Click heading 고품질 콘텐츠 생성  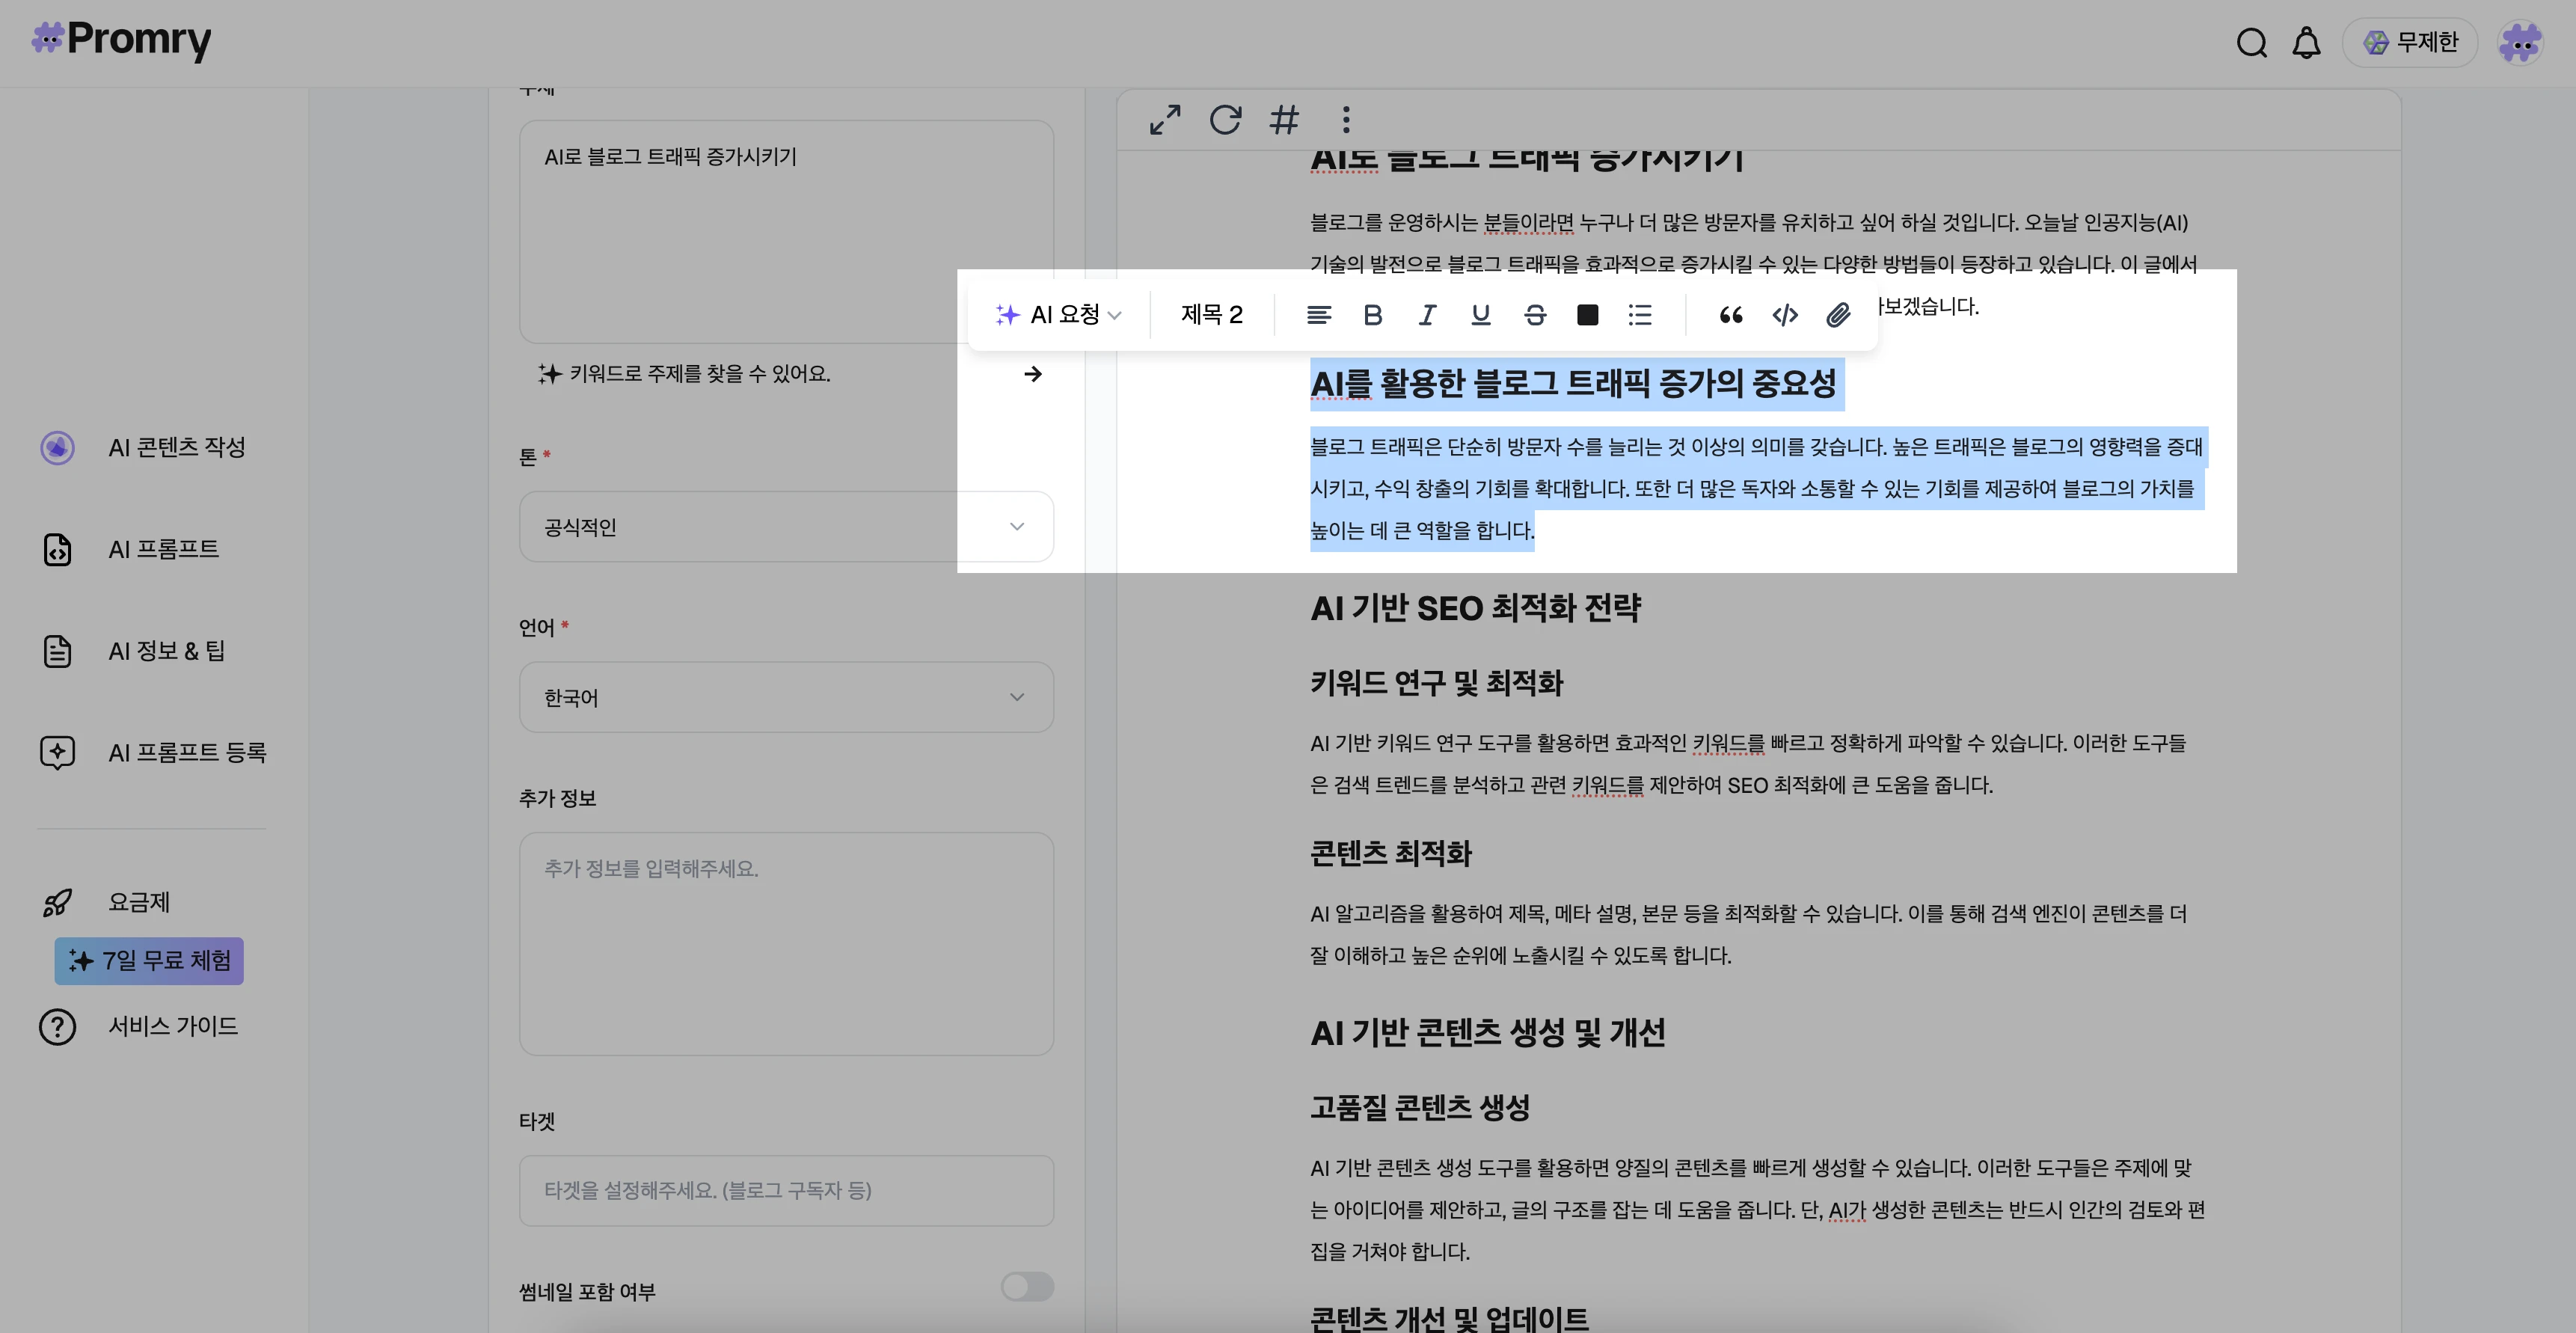(1420, 1107)
